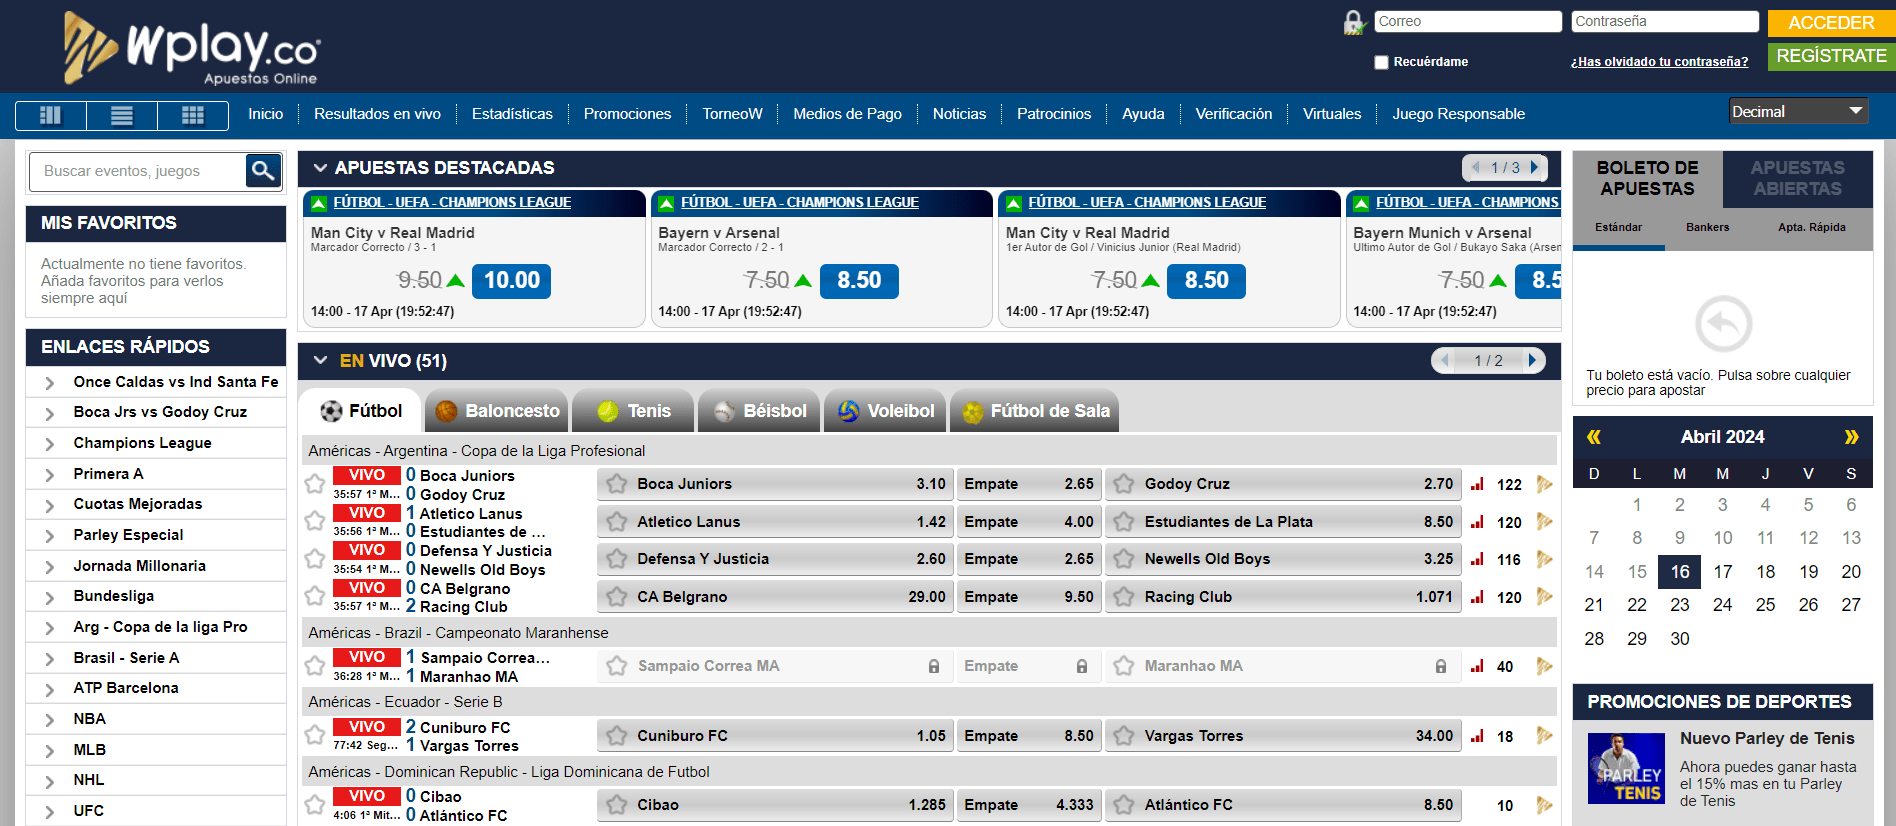Open live stream icon for Defensa Y Justicia row
Image resolution: width=1896 pixels, height=826 pixels.
click(1544, 559)
